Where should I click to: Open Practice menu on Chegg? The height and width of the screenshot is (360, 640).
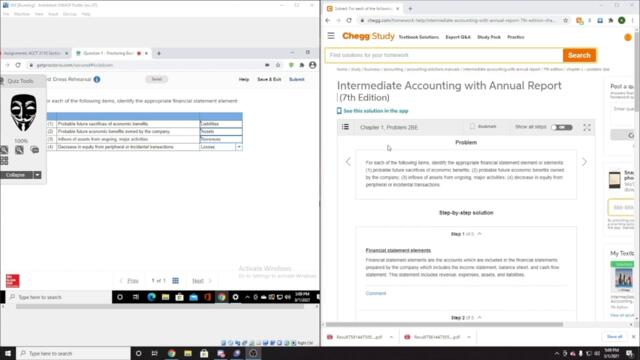click(x=516, y=37)
